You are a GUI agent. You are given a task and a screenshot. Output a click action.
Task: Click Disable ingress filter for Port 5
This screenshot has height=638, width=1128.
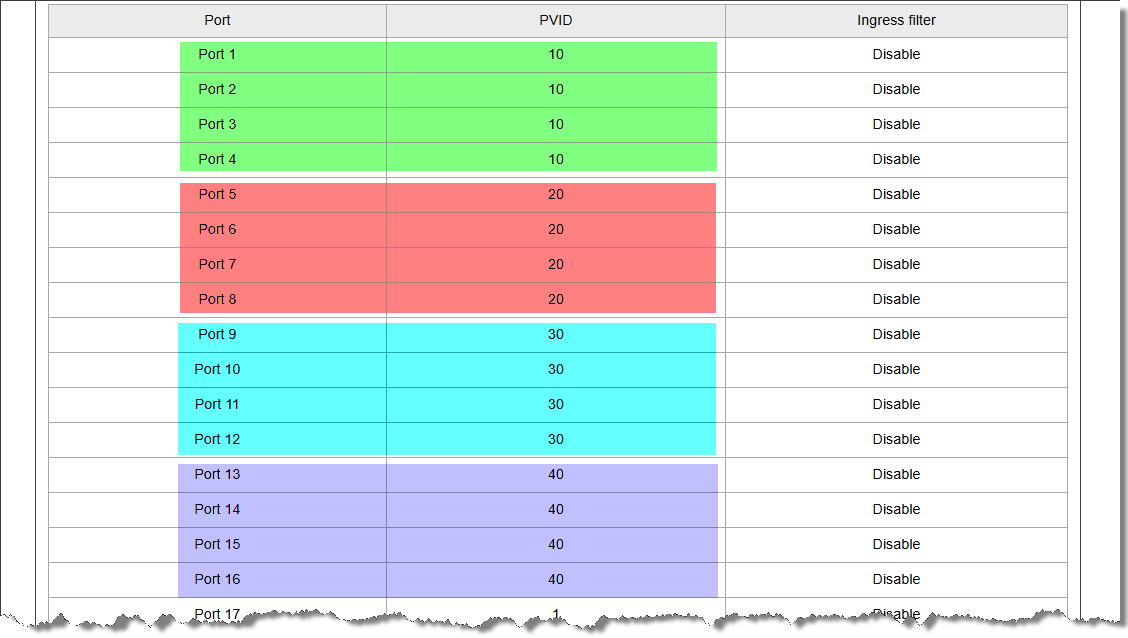(896, 195)
